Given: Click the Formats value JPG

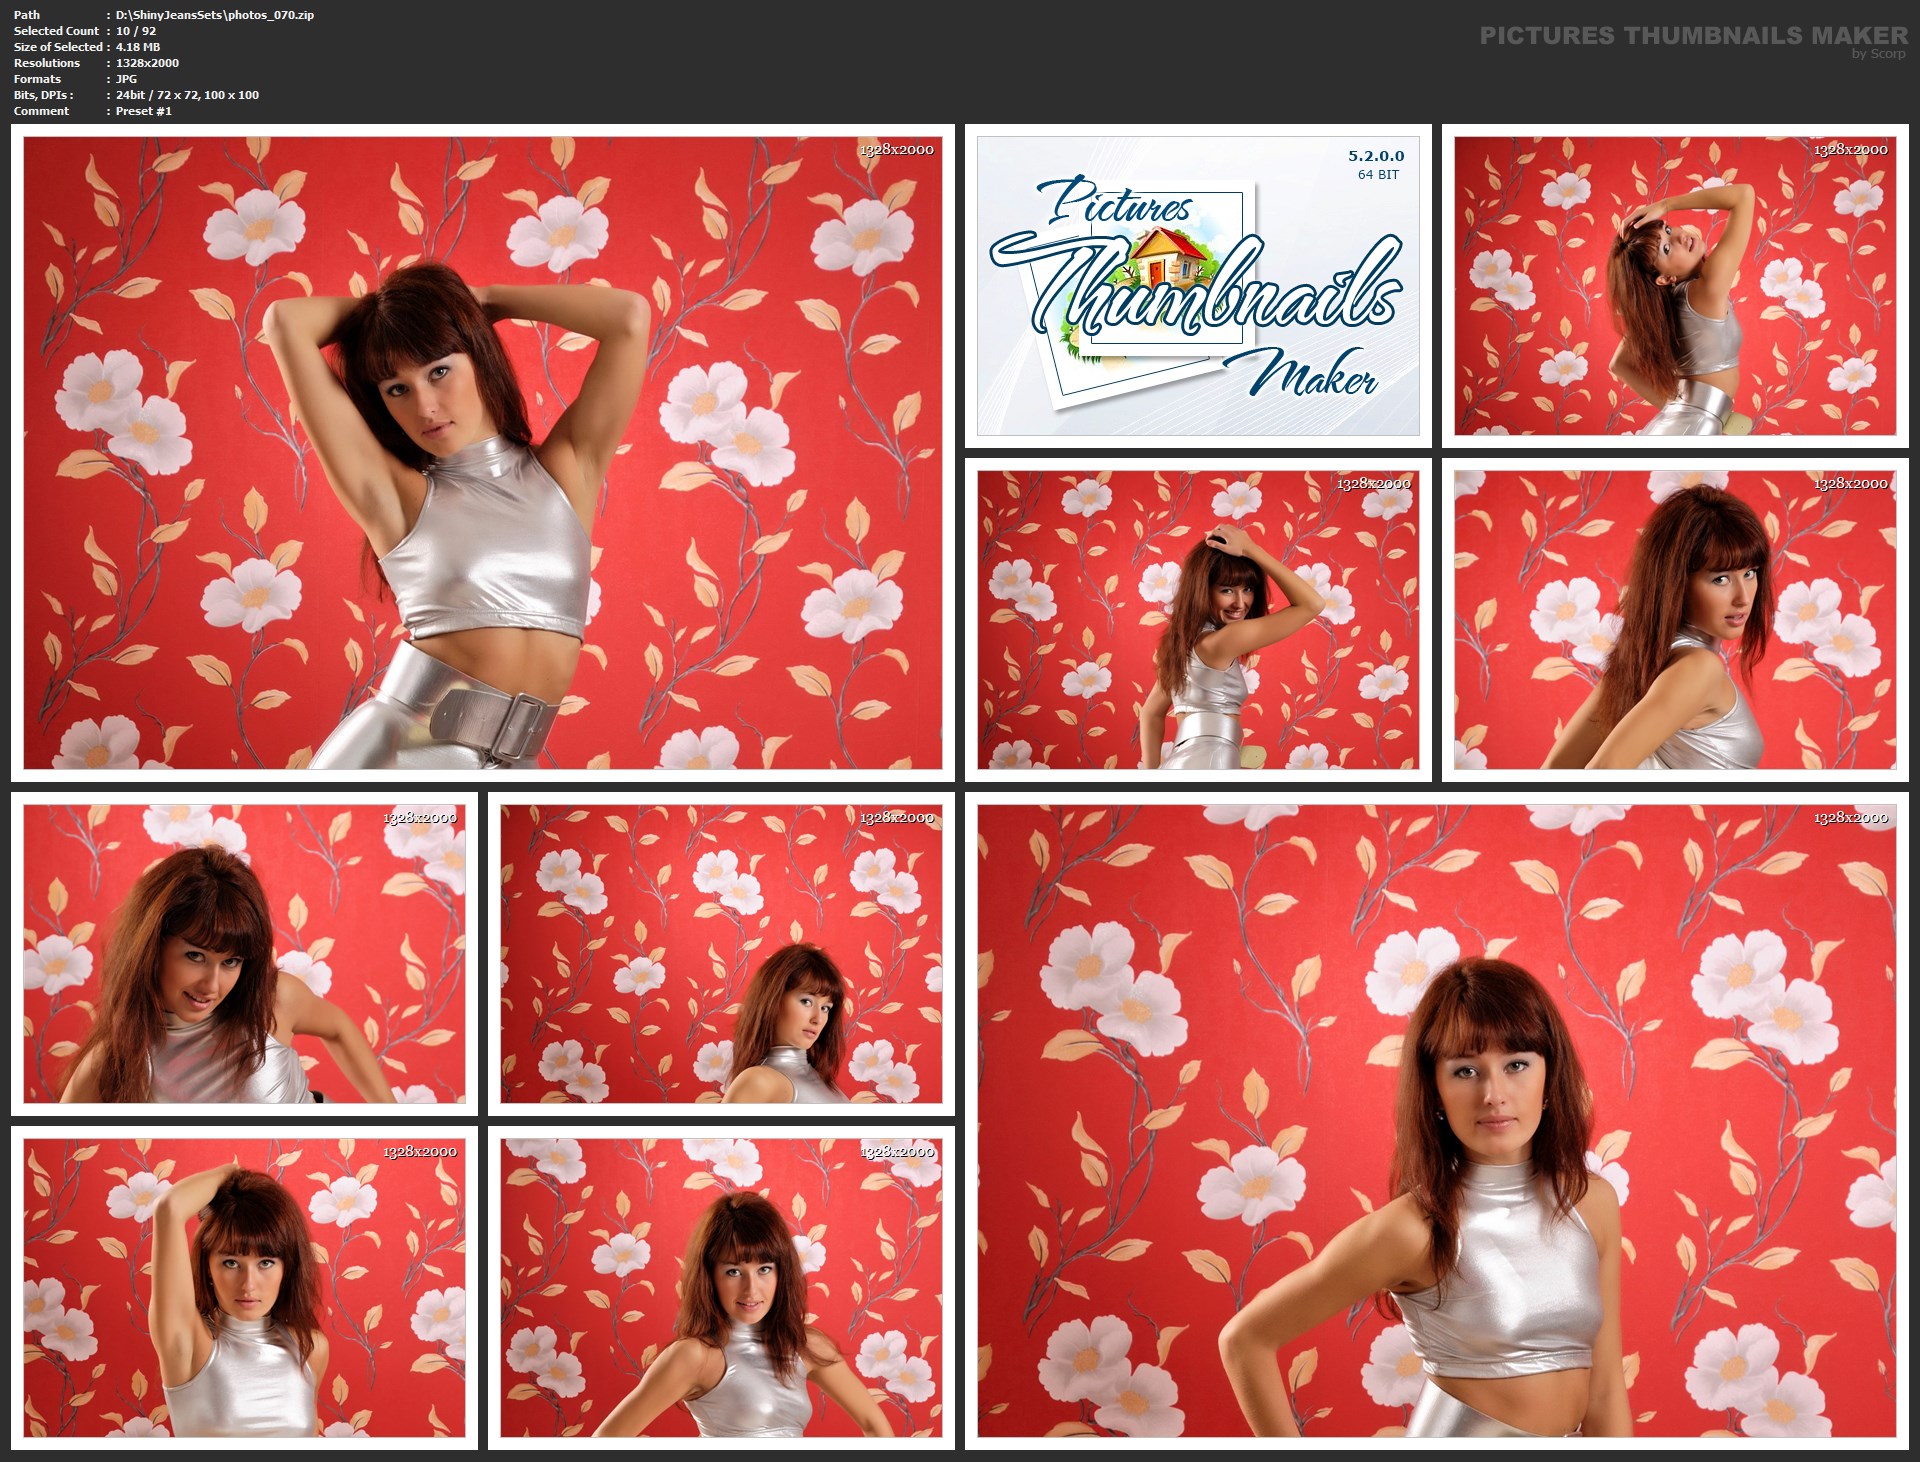Looking at the screenshot, I should 126,79.
